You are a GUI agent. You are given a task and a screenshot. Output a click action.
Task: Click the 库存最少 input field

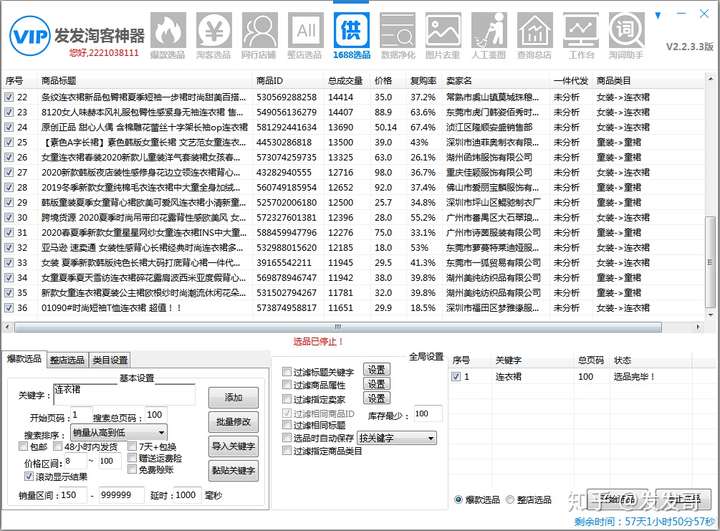(428, 414)
